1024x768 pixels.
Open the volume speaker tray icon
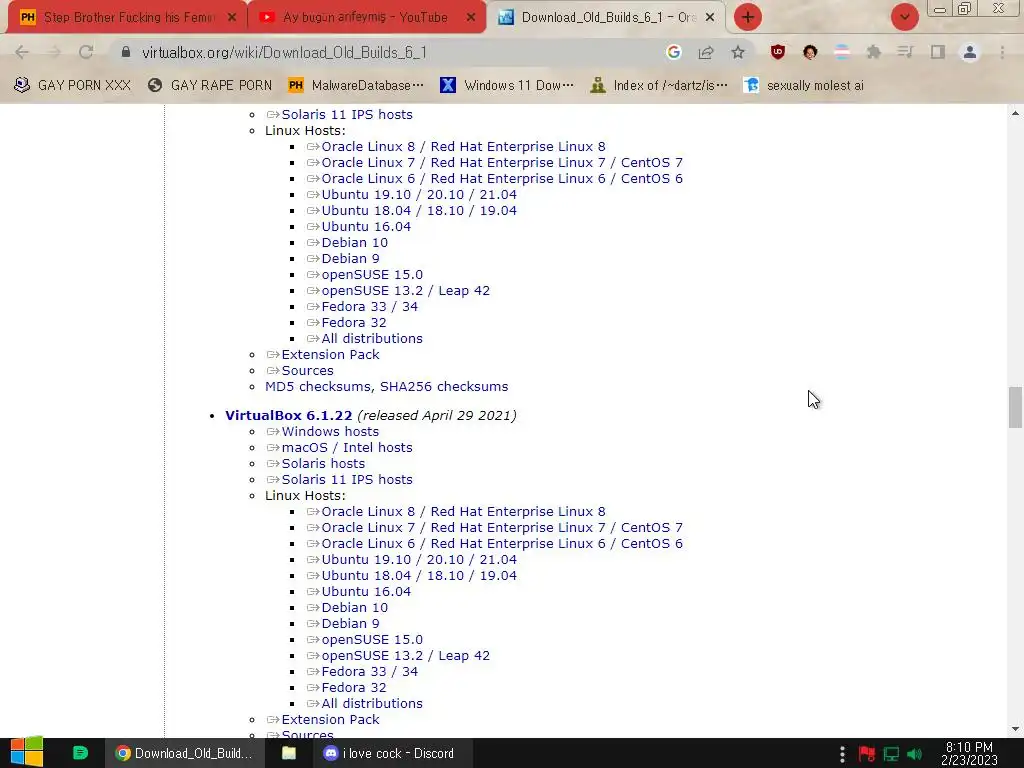pos(914,754)
